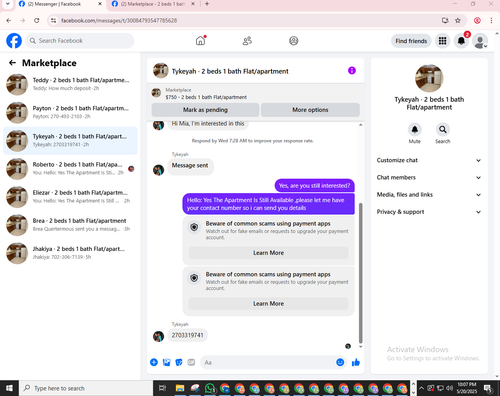Open the Roberto conversation

(70, 169)
